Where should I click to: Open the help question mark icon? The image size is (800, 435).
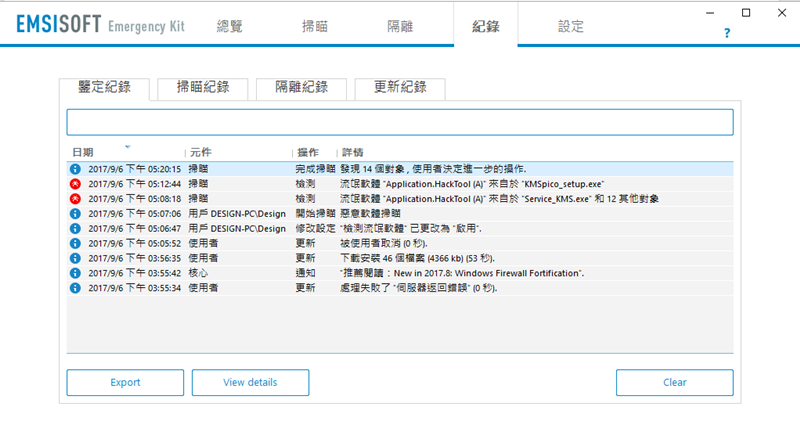727,33
